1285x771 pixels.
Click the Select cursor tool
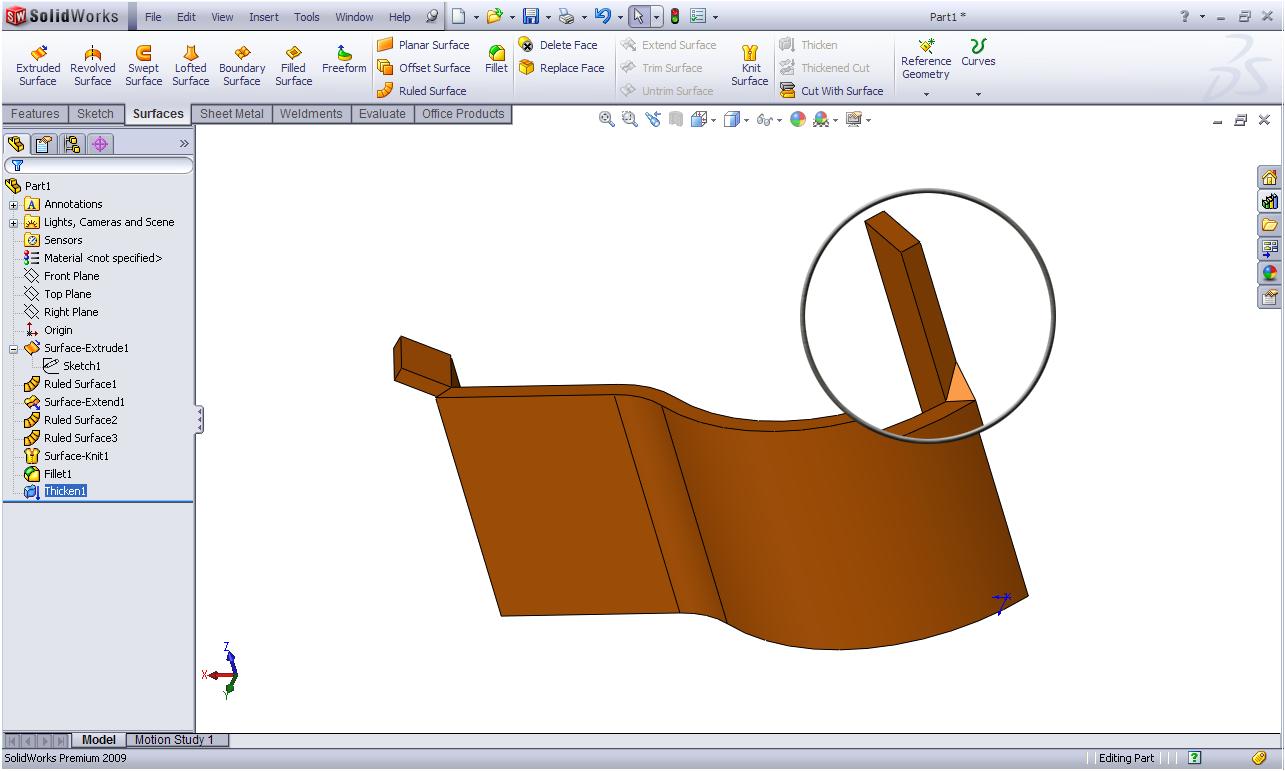pos(638,16)
